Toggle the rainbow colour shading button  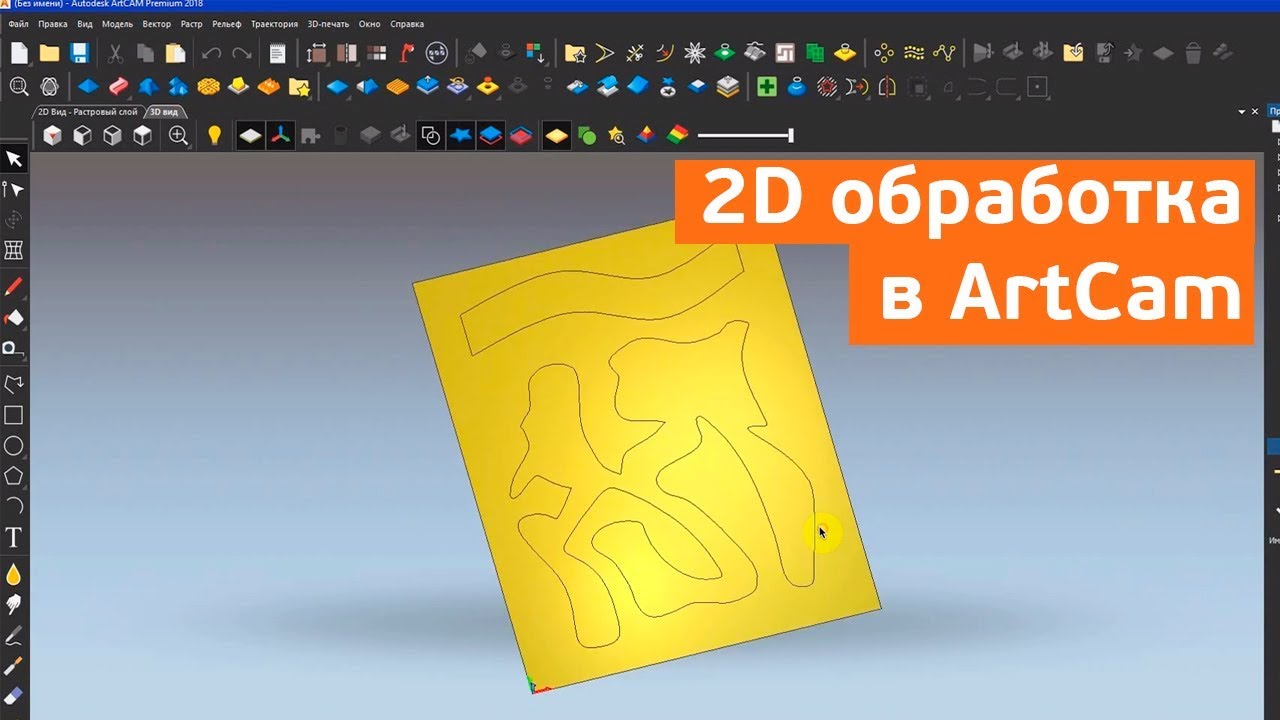pos(677,135)
